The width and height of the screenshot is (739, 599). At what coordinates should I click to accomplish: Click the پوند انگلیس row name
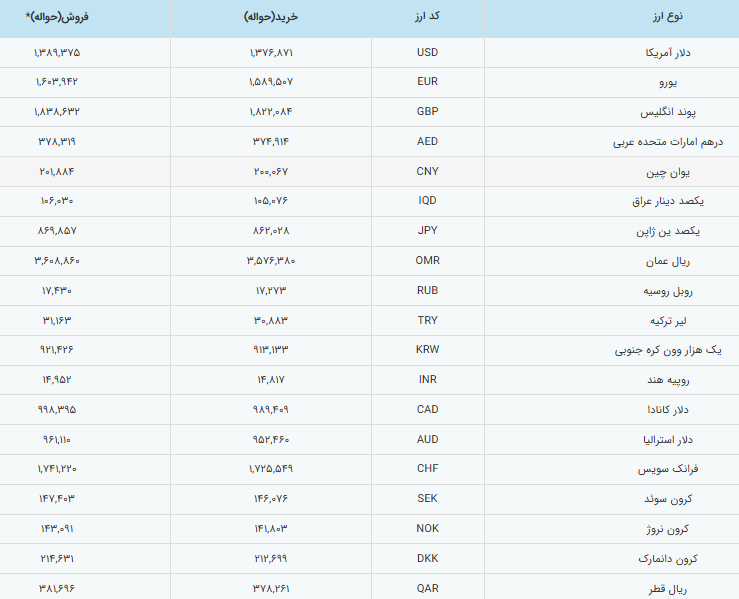[x=668, y=112]
